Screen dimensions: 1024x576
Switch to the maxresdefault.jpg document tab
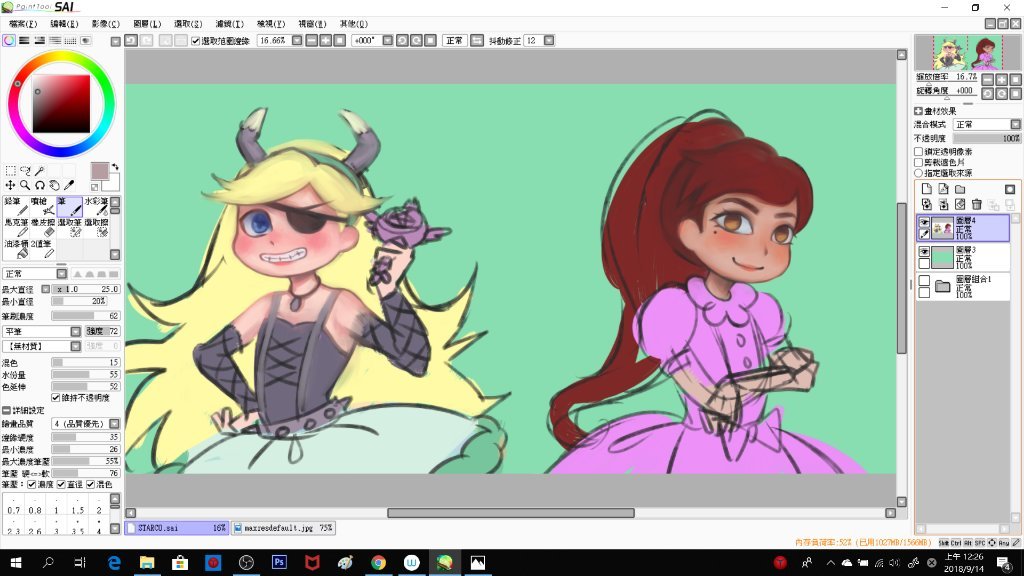284,528
